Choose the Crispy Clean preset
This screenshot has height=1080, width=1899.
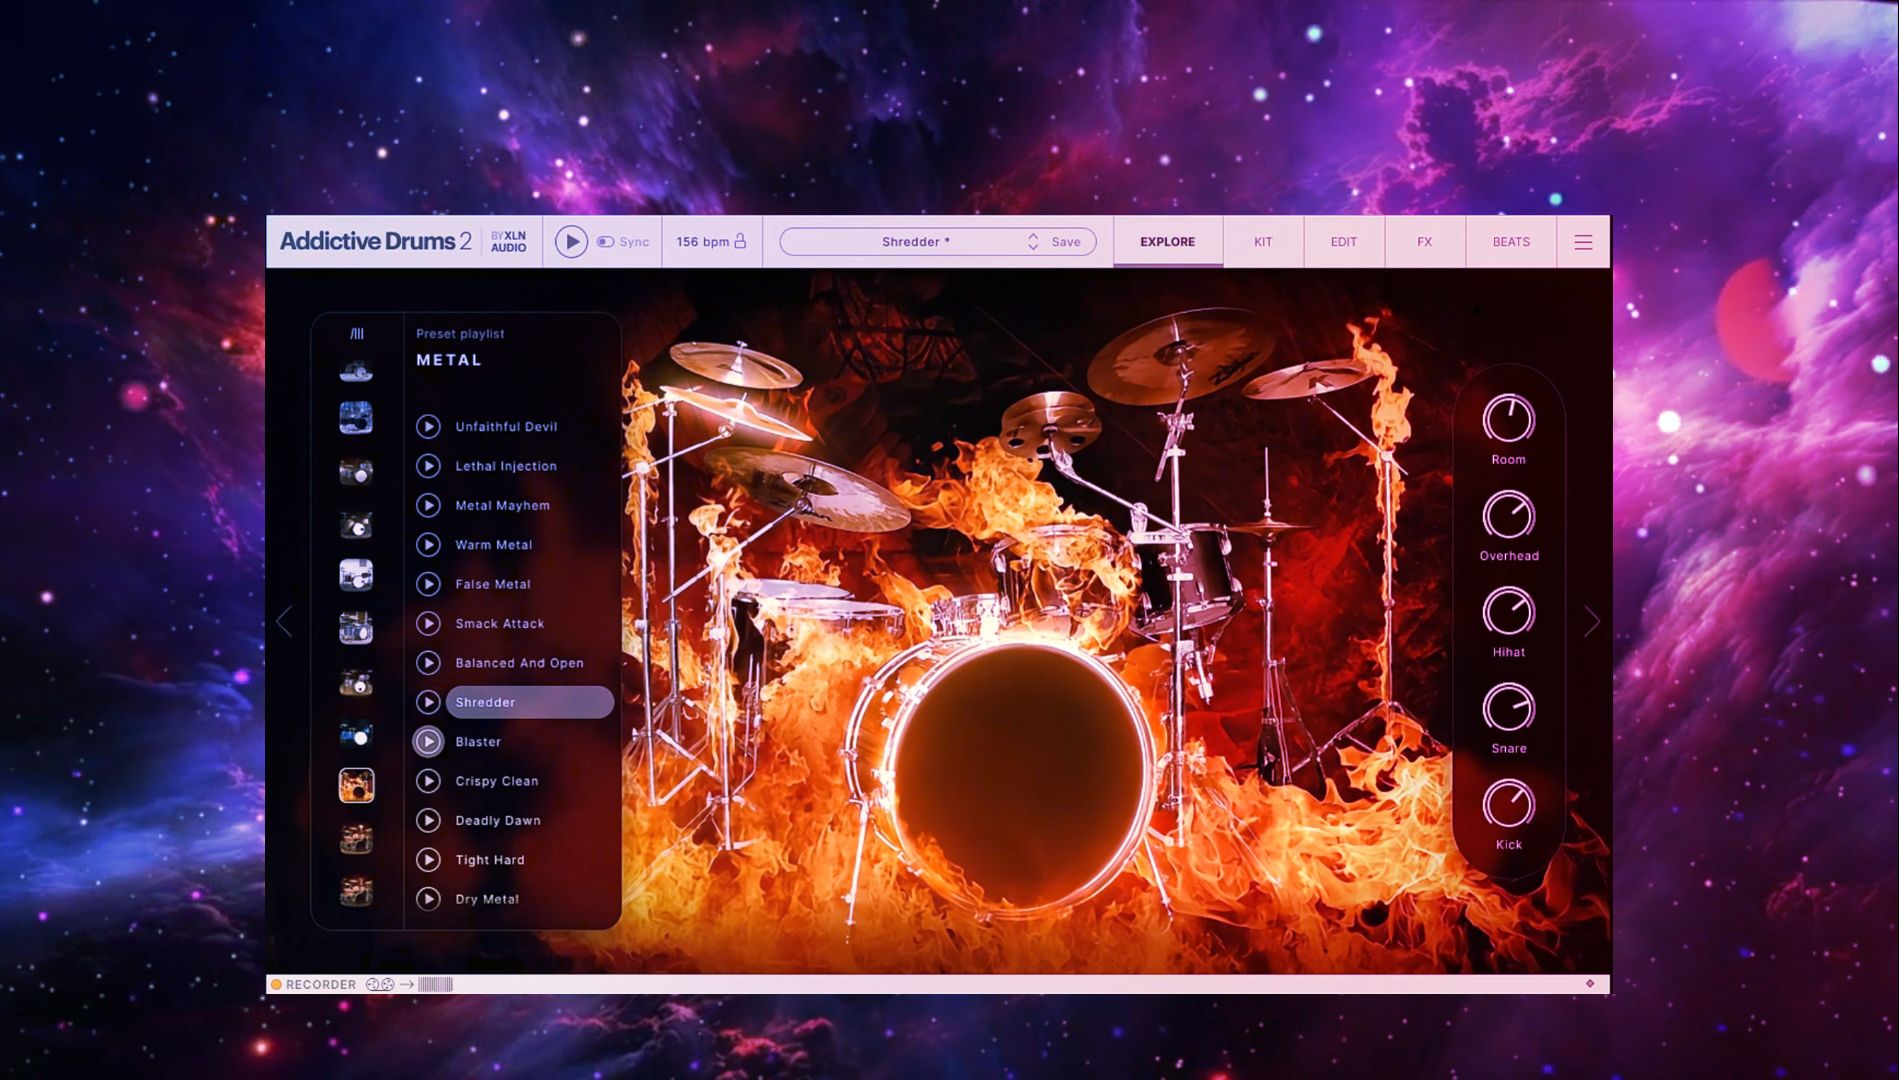tap(496, 781)
